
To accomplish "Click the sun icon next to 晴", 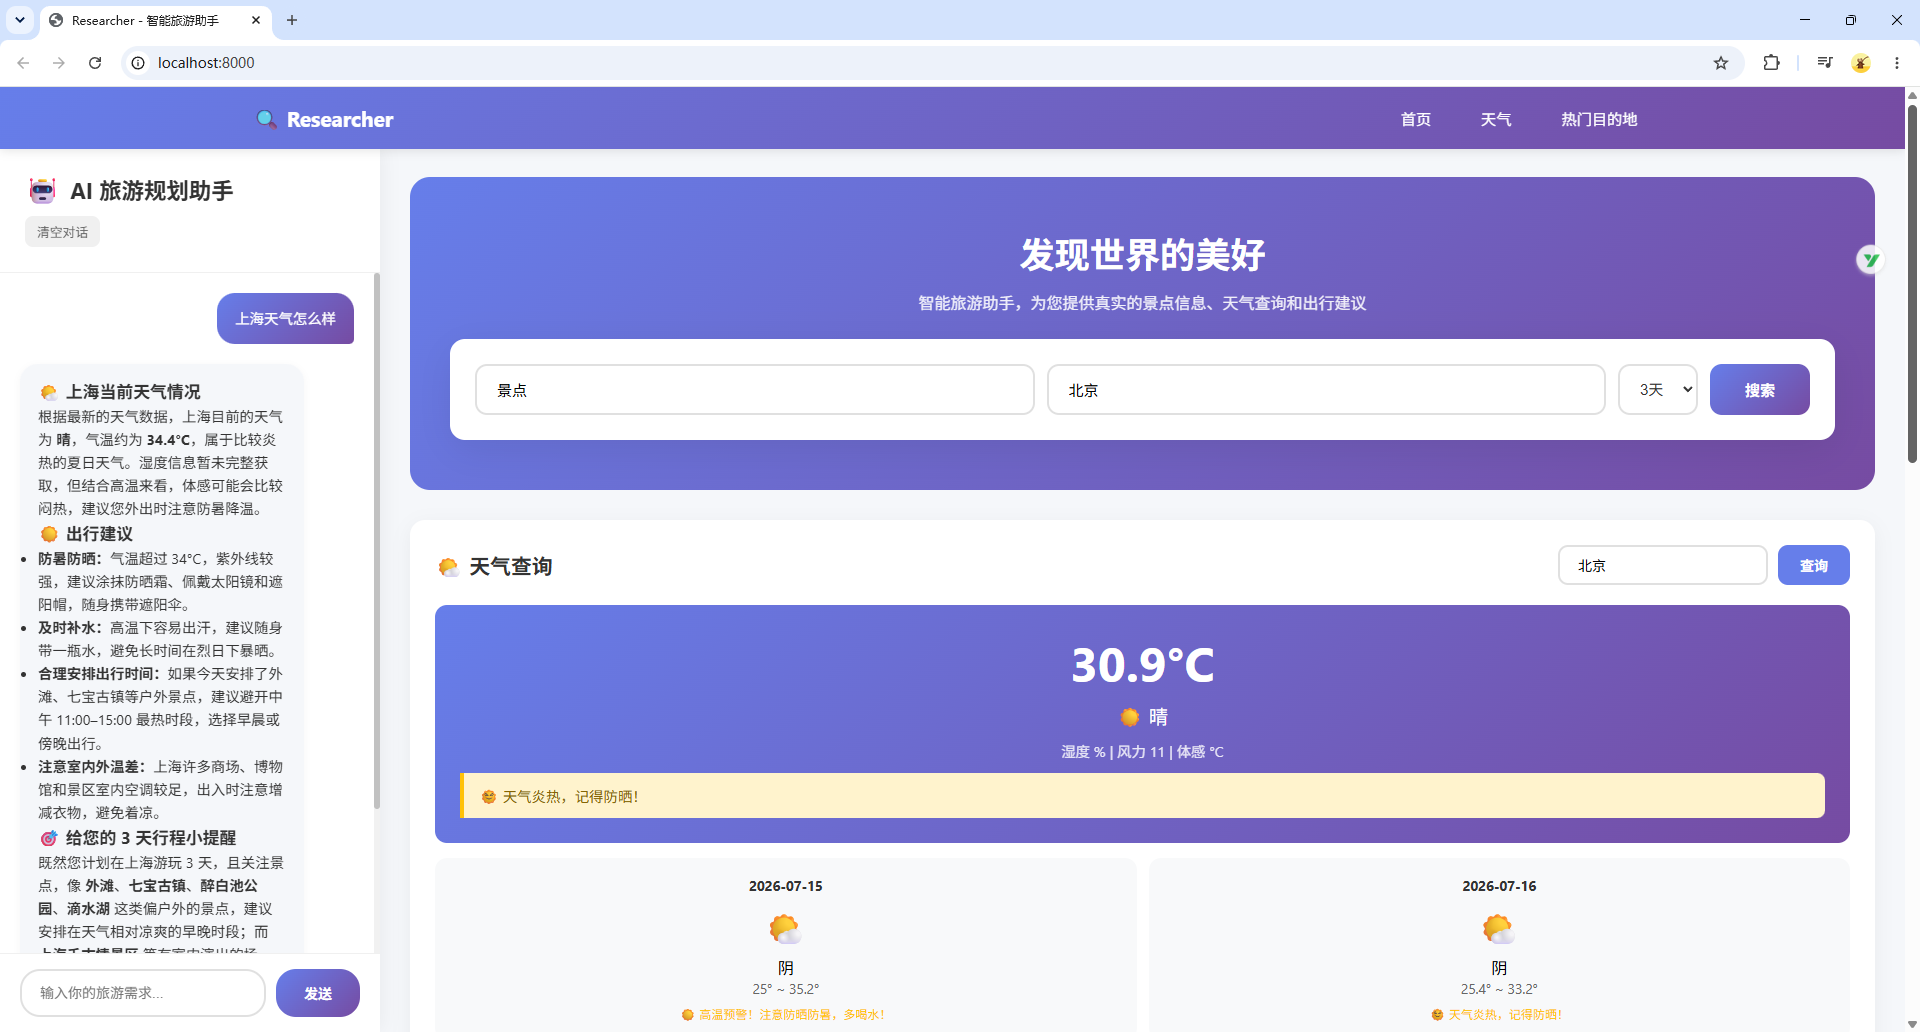I will coord(1130,717).
